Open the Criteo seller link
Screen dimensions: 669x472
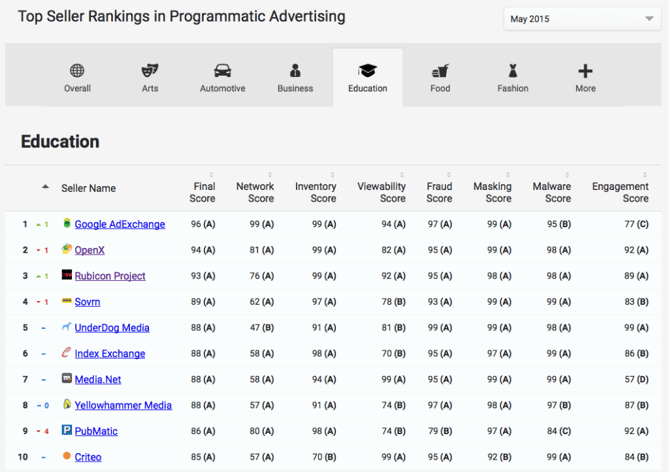coord(88,457)
